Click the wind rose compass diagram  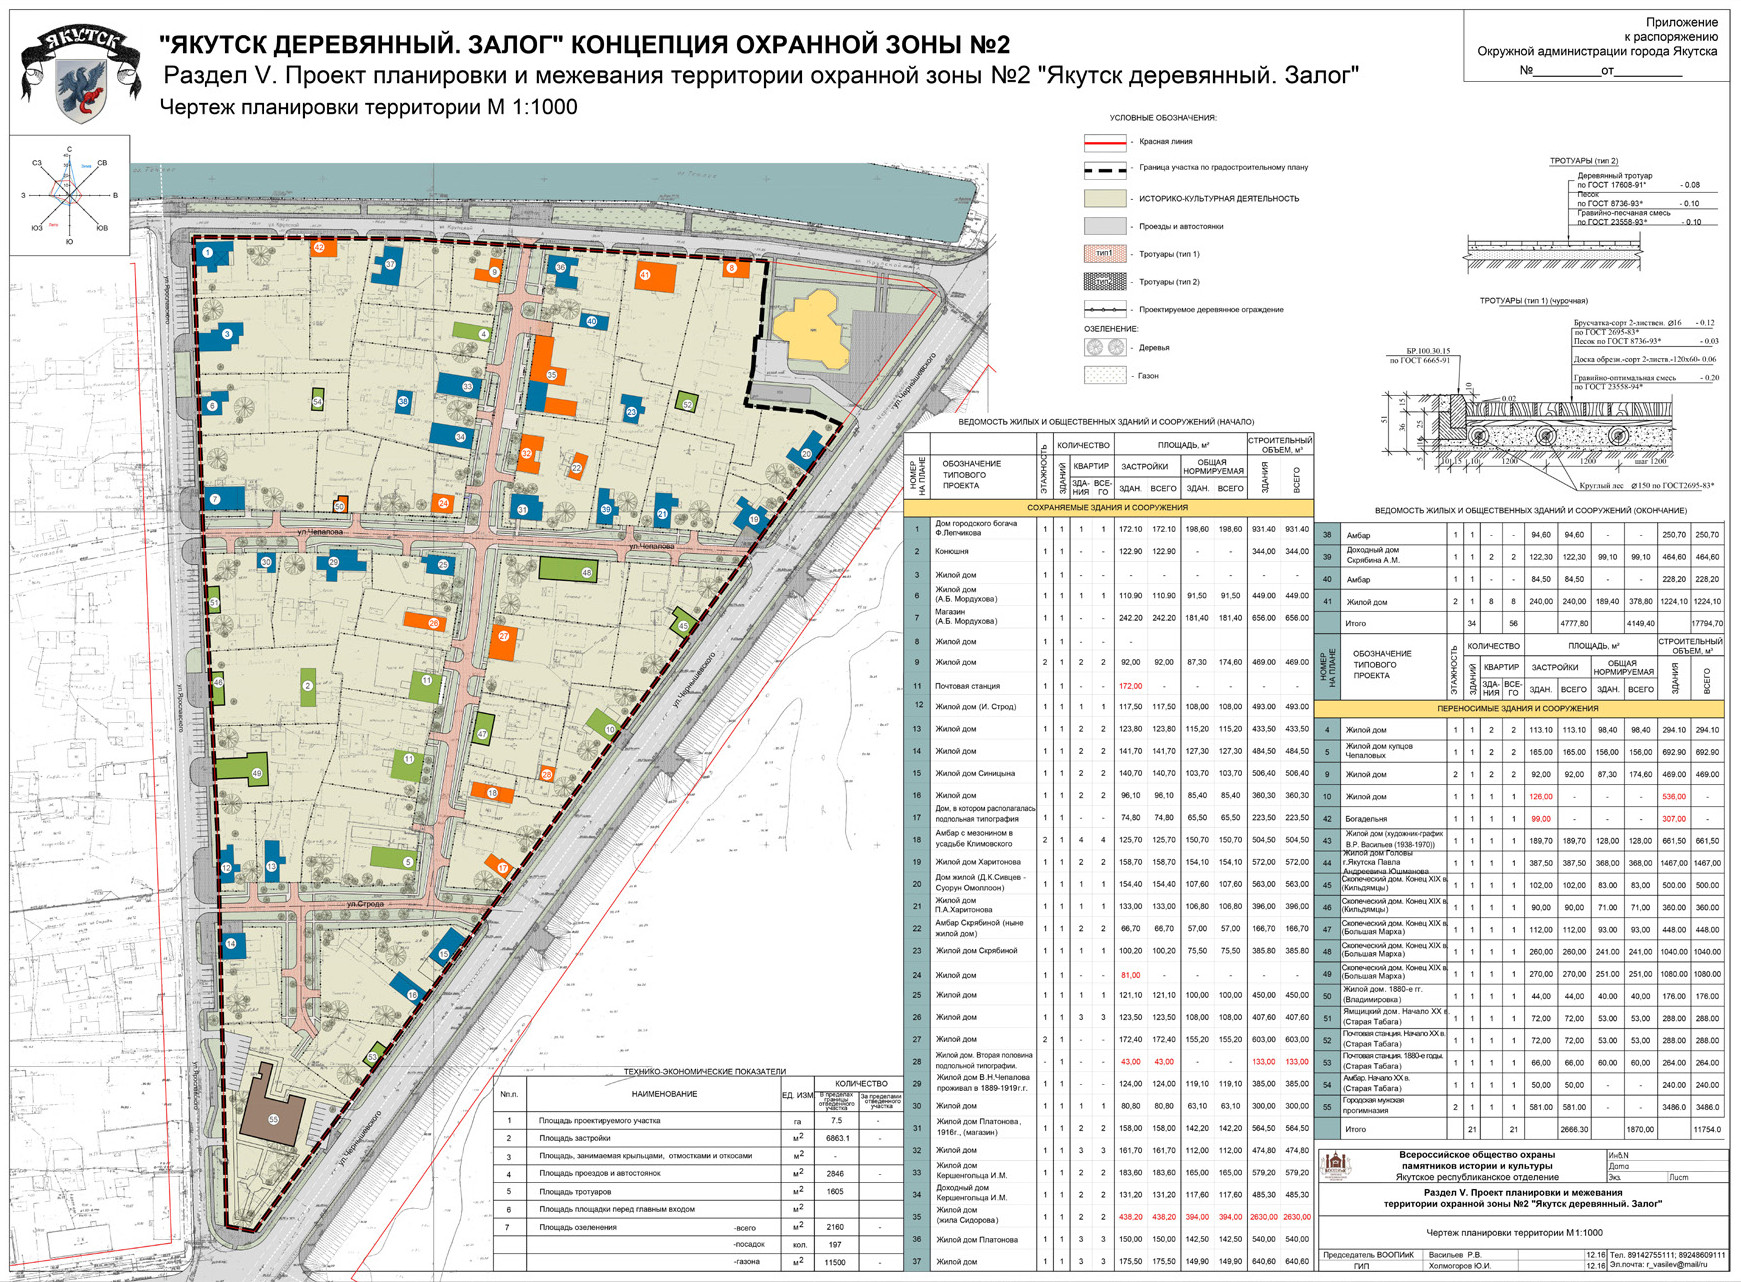click(x=69, y=196)
